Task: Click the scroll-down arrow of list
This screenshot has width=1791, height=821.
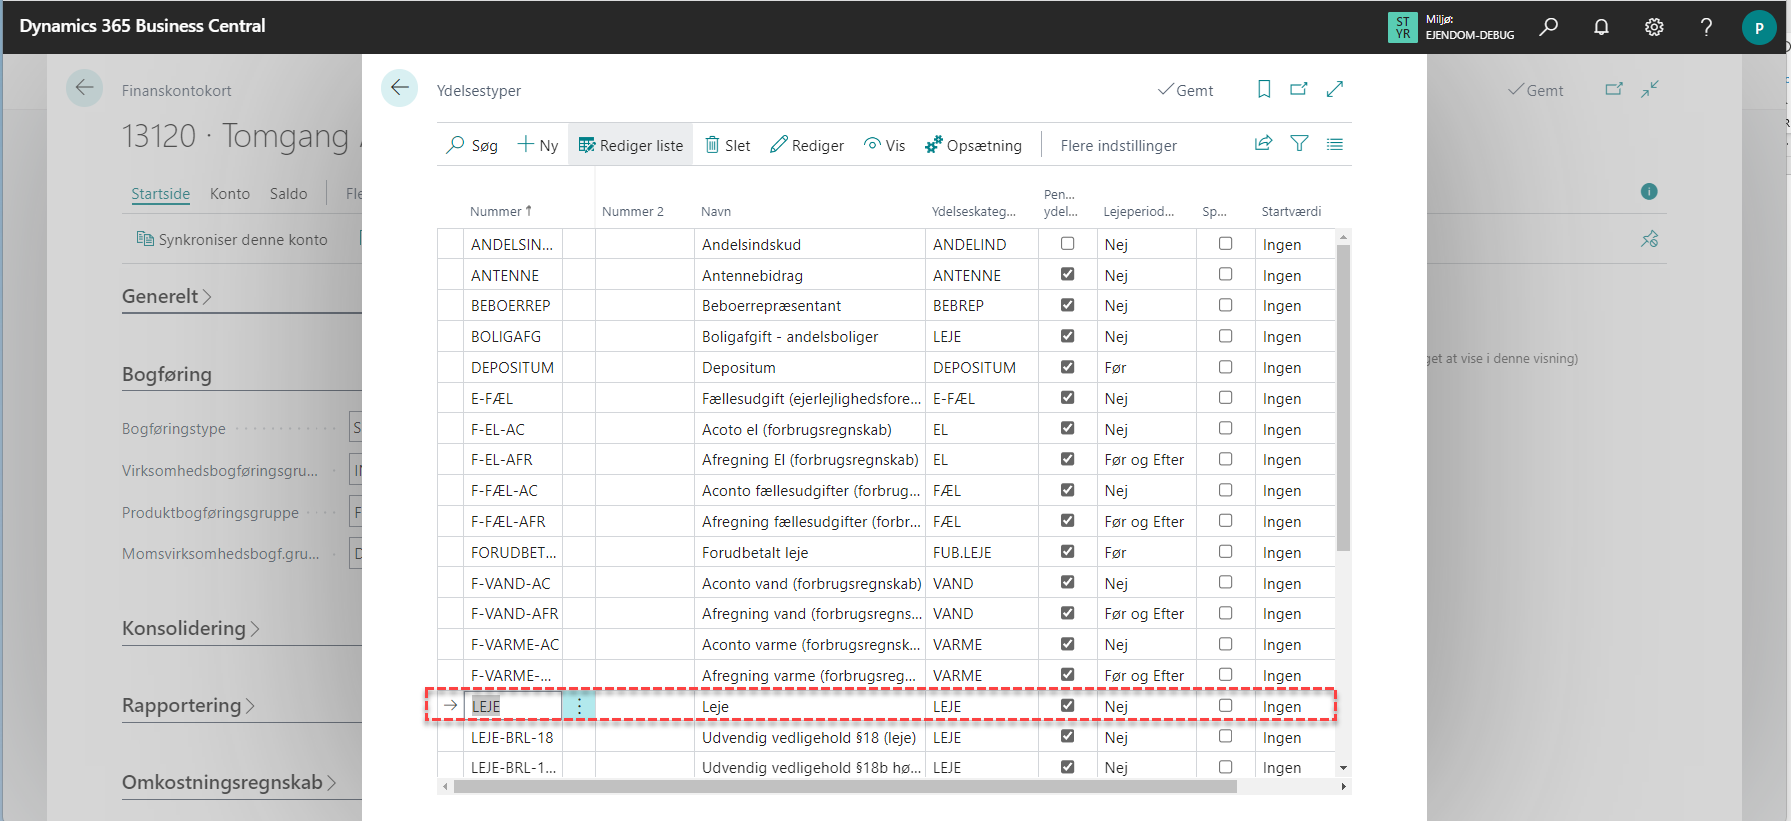Action: (x=1344, y=768)
